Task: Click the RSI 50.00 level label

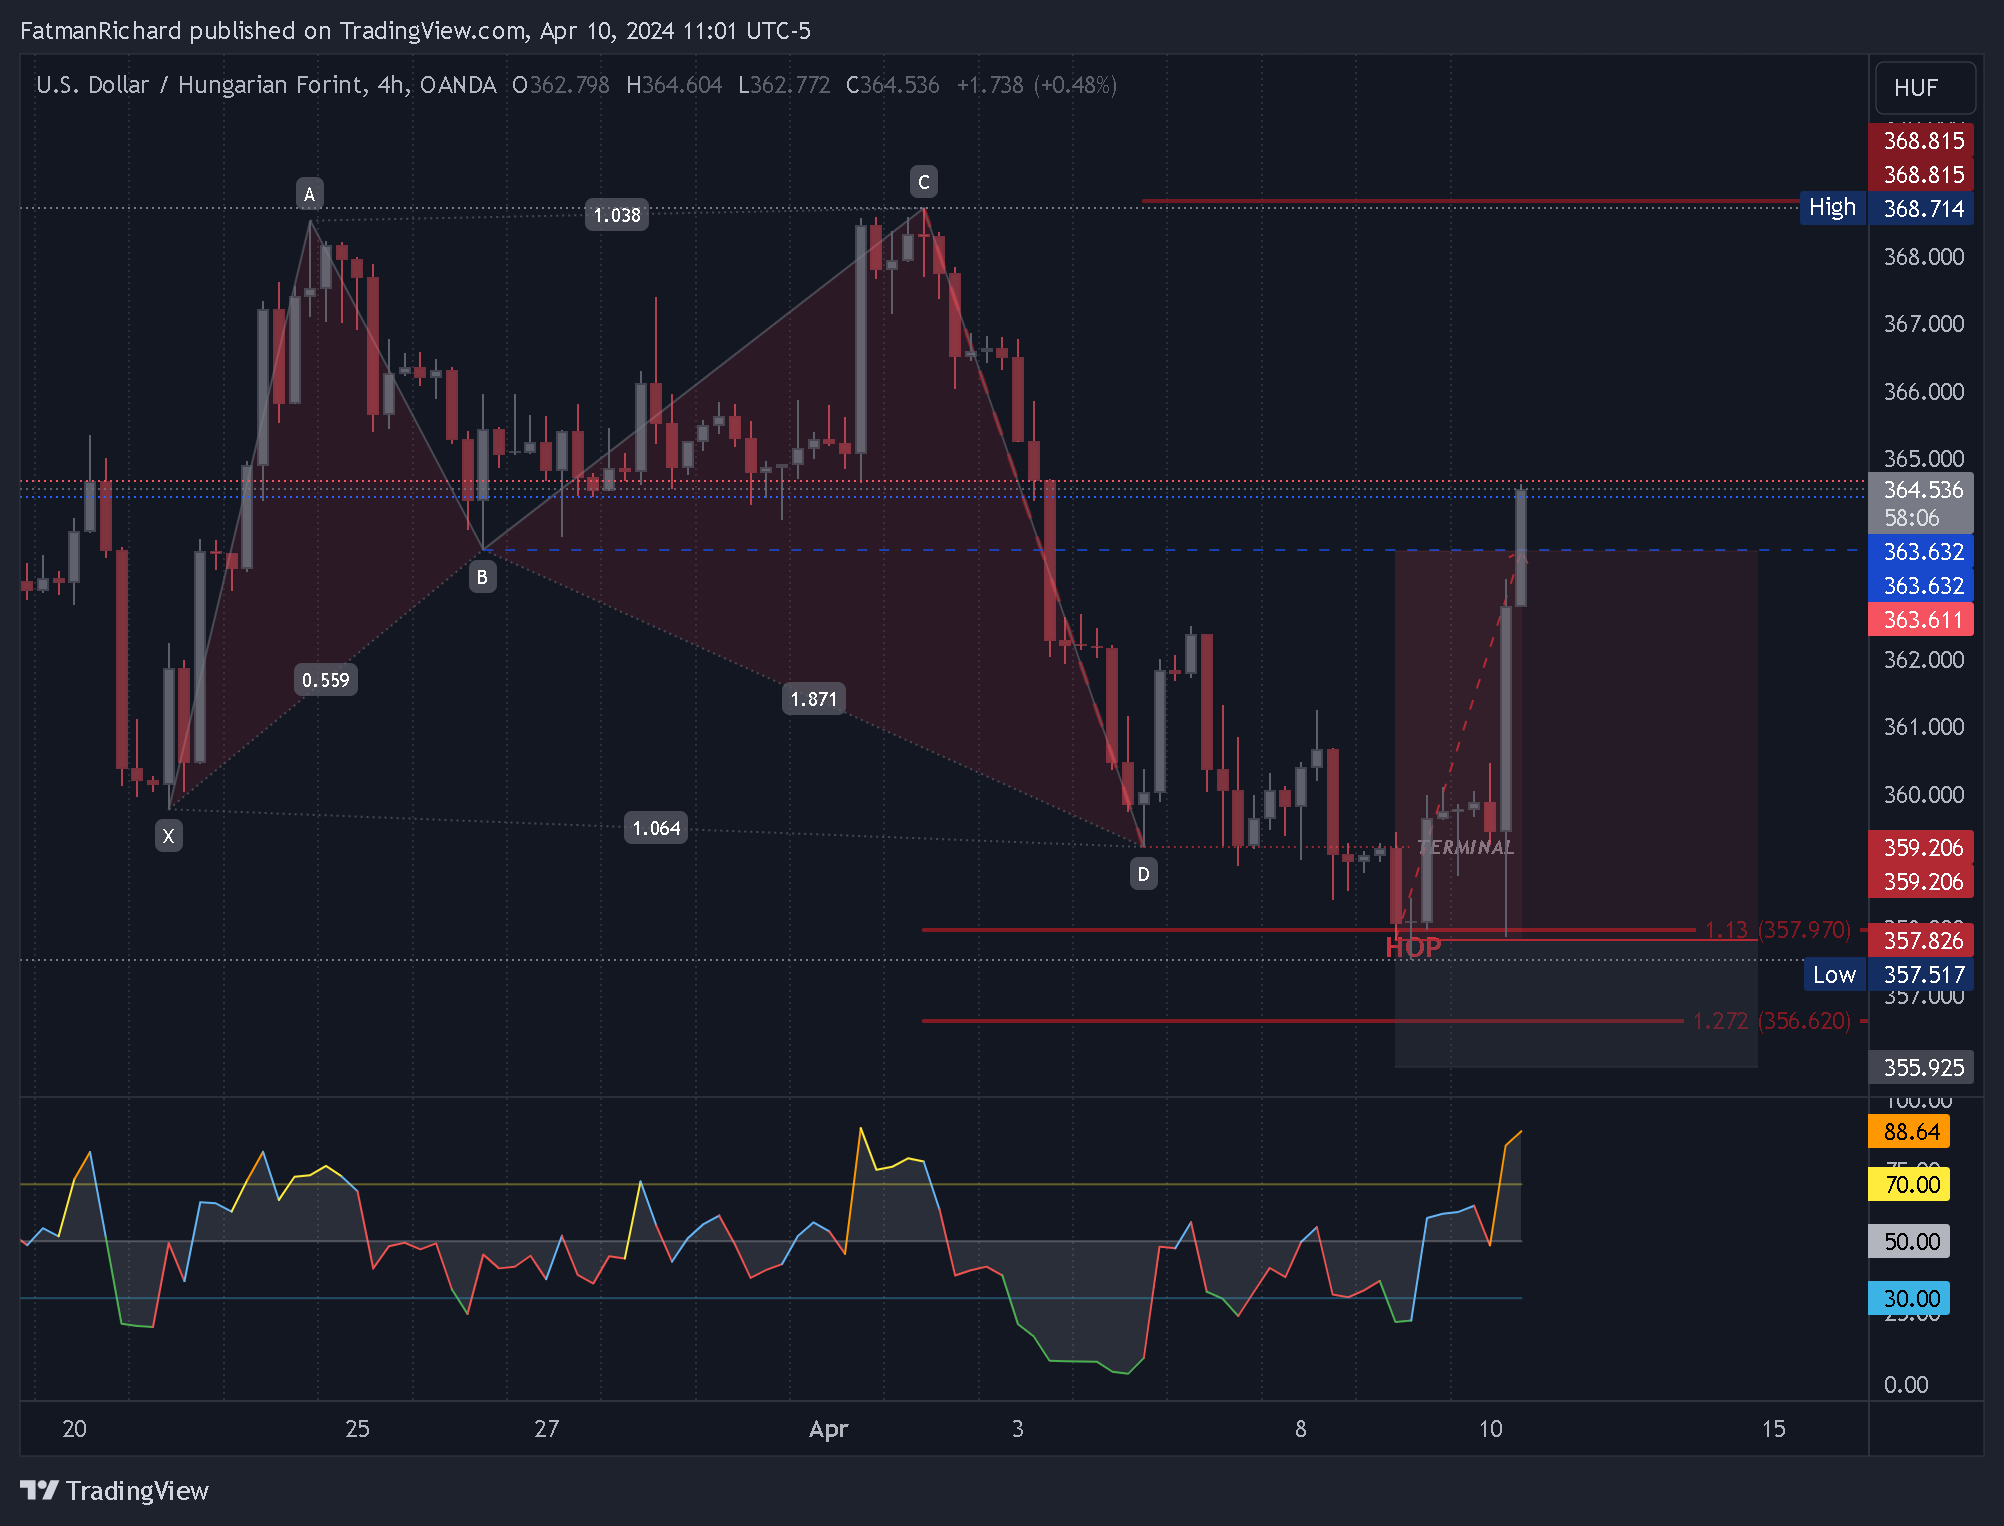Action: 1909,1242
